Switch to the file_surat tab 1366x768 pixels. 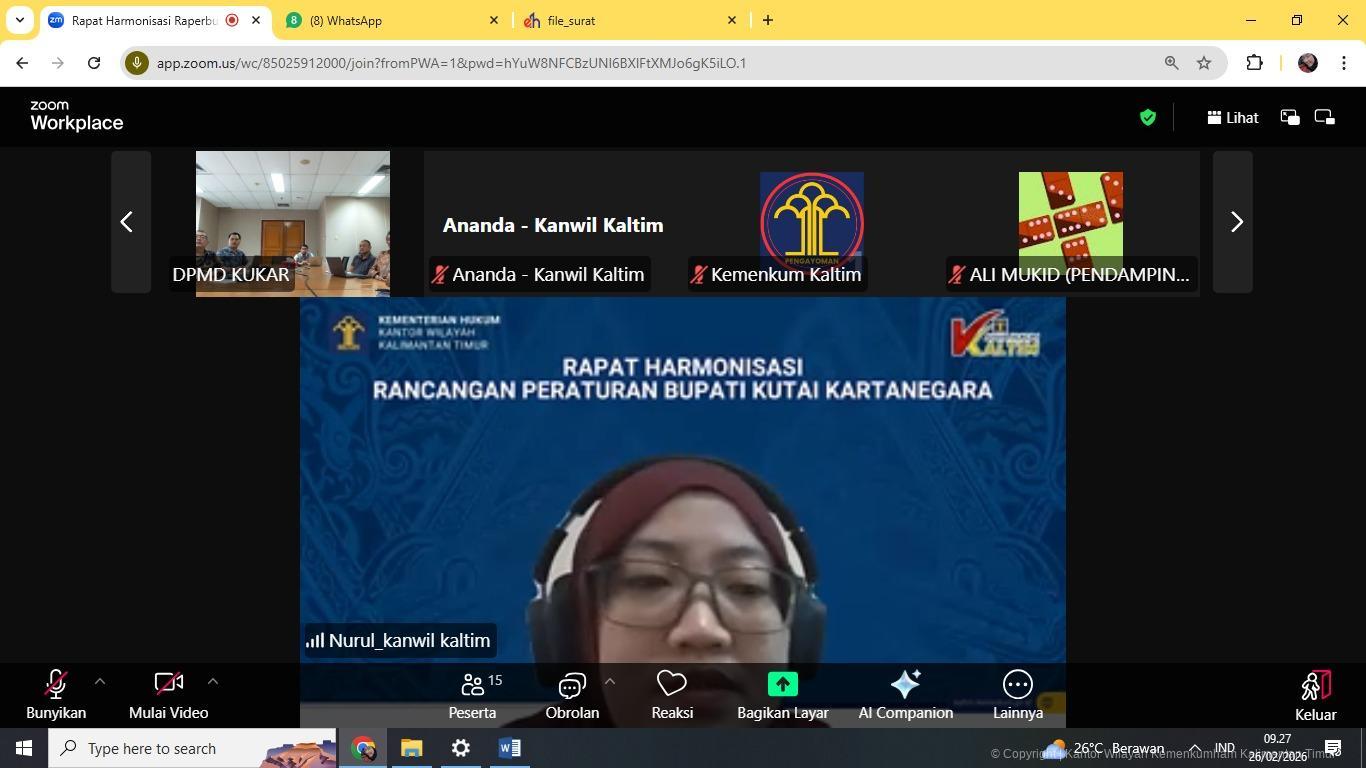pos(625,20)
